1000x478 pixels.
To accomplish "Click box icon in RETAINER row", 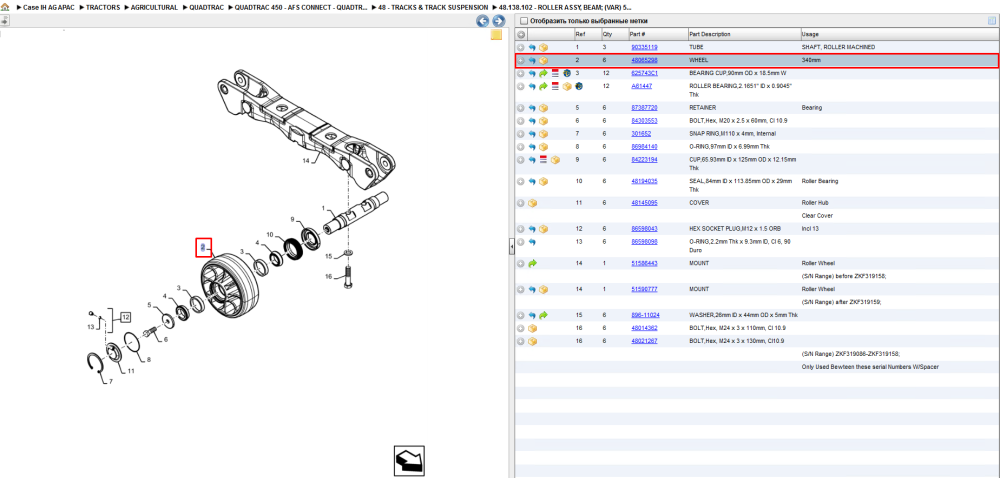I will tap(543, 108).
